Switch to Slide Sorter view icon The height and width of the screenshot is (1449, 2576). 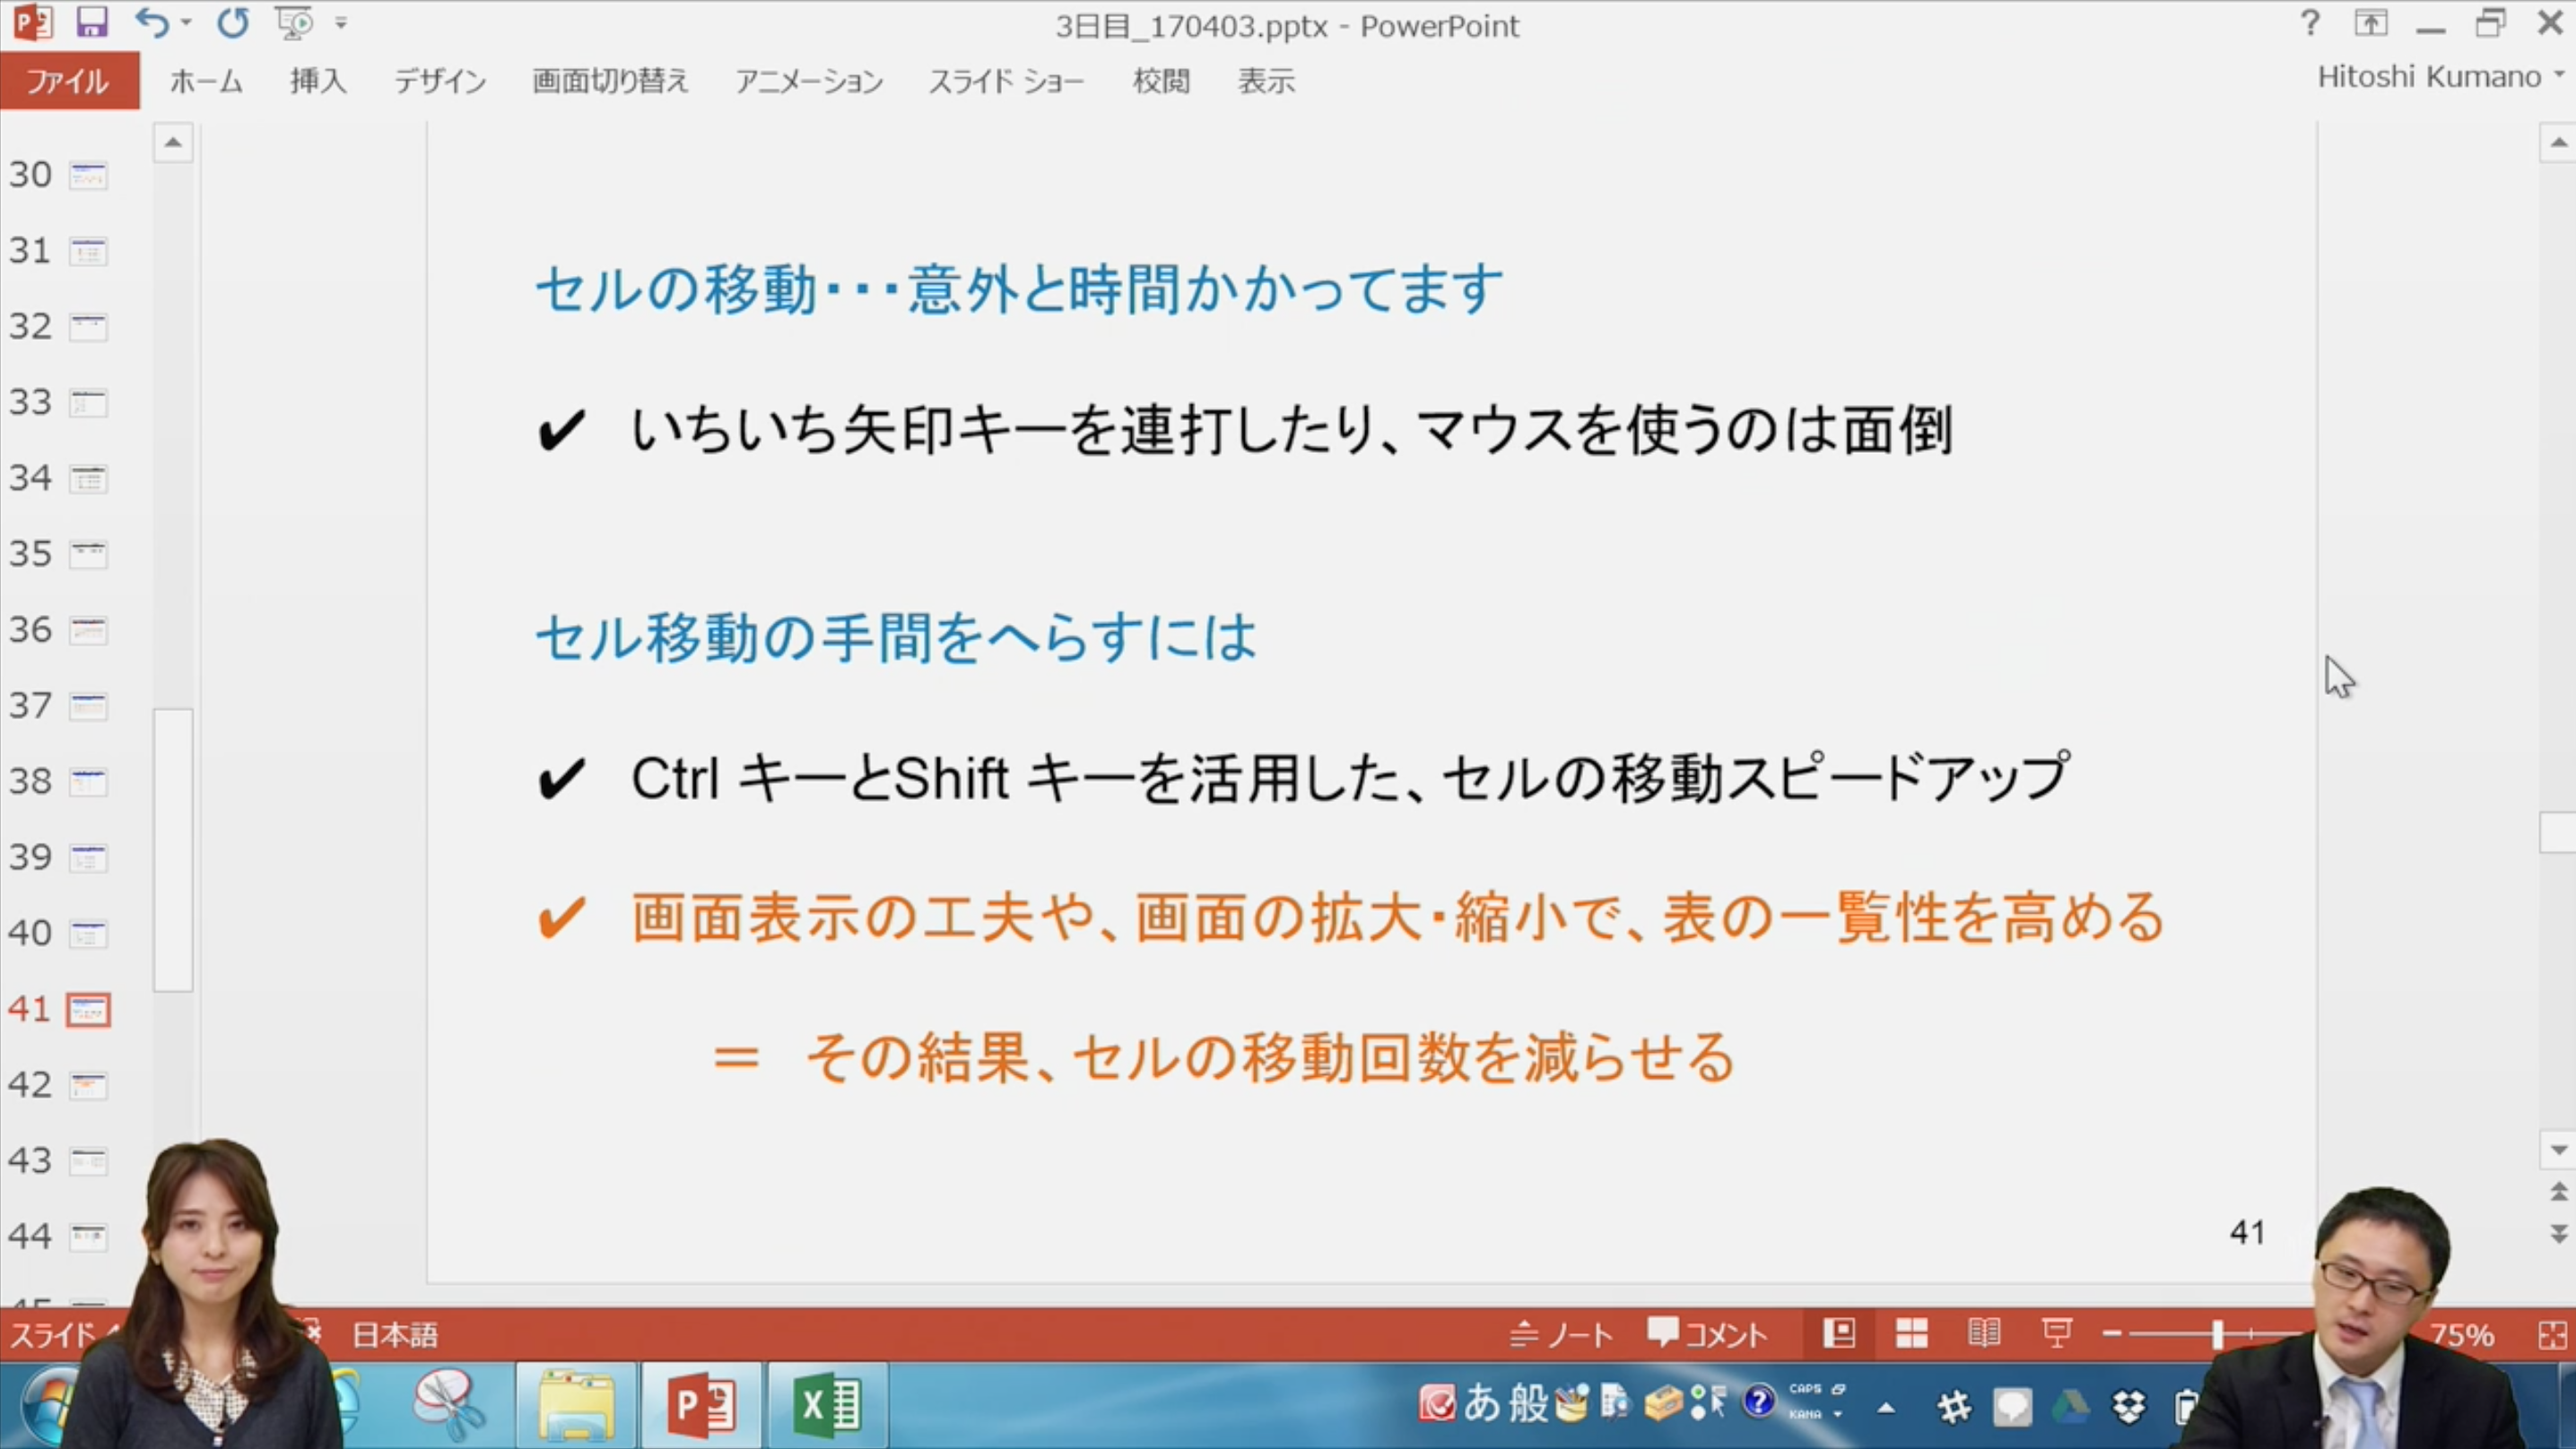[1912, 1334]
